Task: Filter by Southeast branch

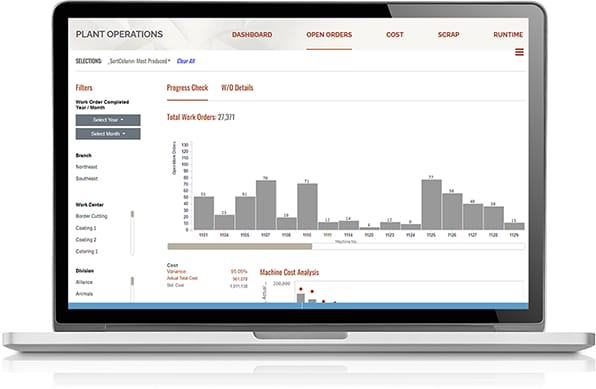Action: pos(87,178)
